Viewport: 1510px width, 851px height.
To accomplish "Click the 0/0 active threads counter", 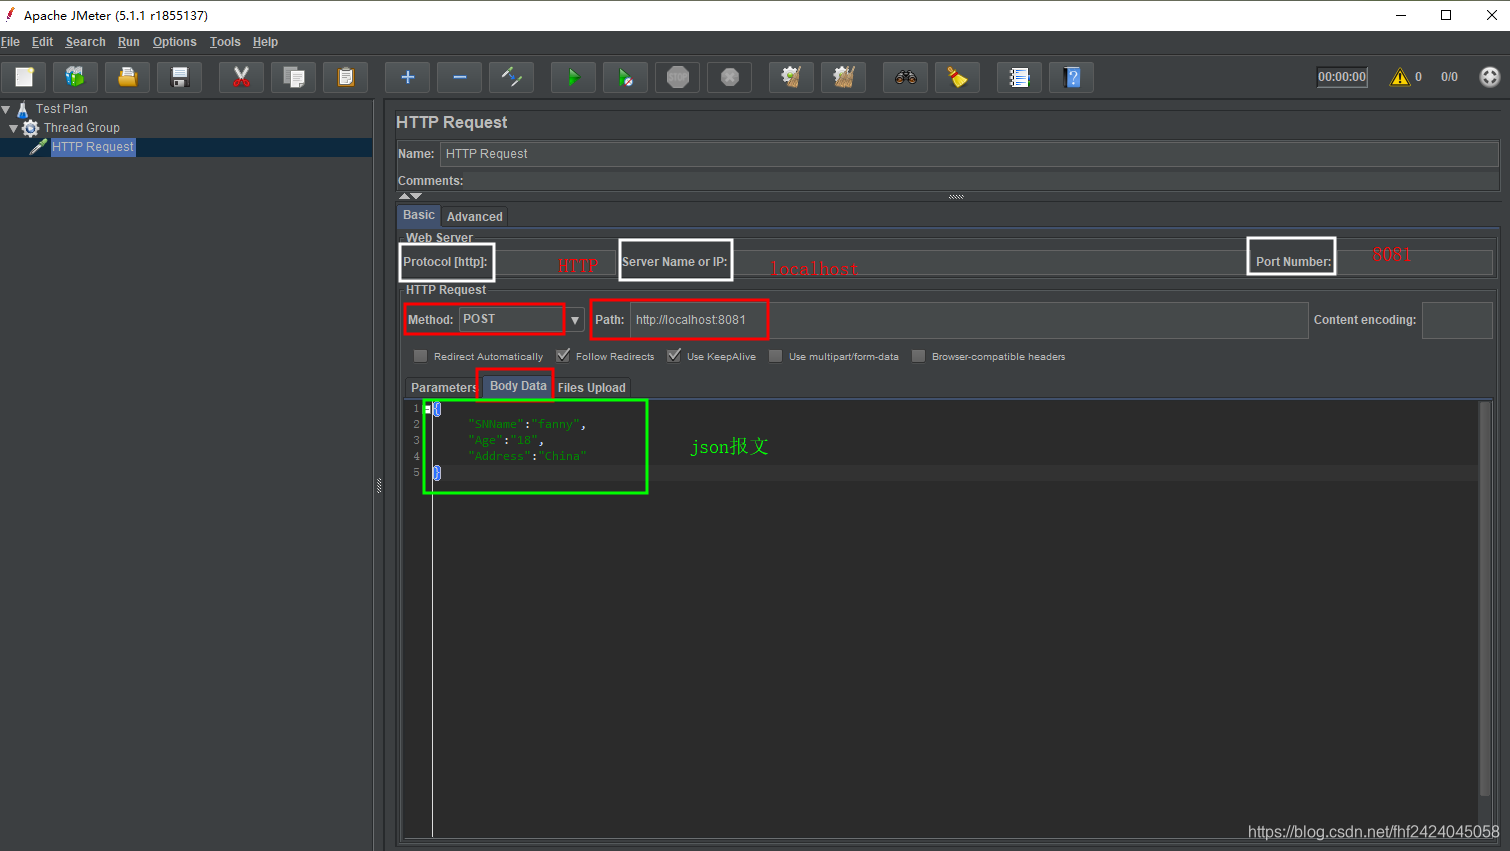I will [x=1449, y=77].
